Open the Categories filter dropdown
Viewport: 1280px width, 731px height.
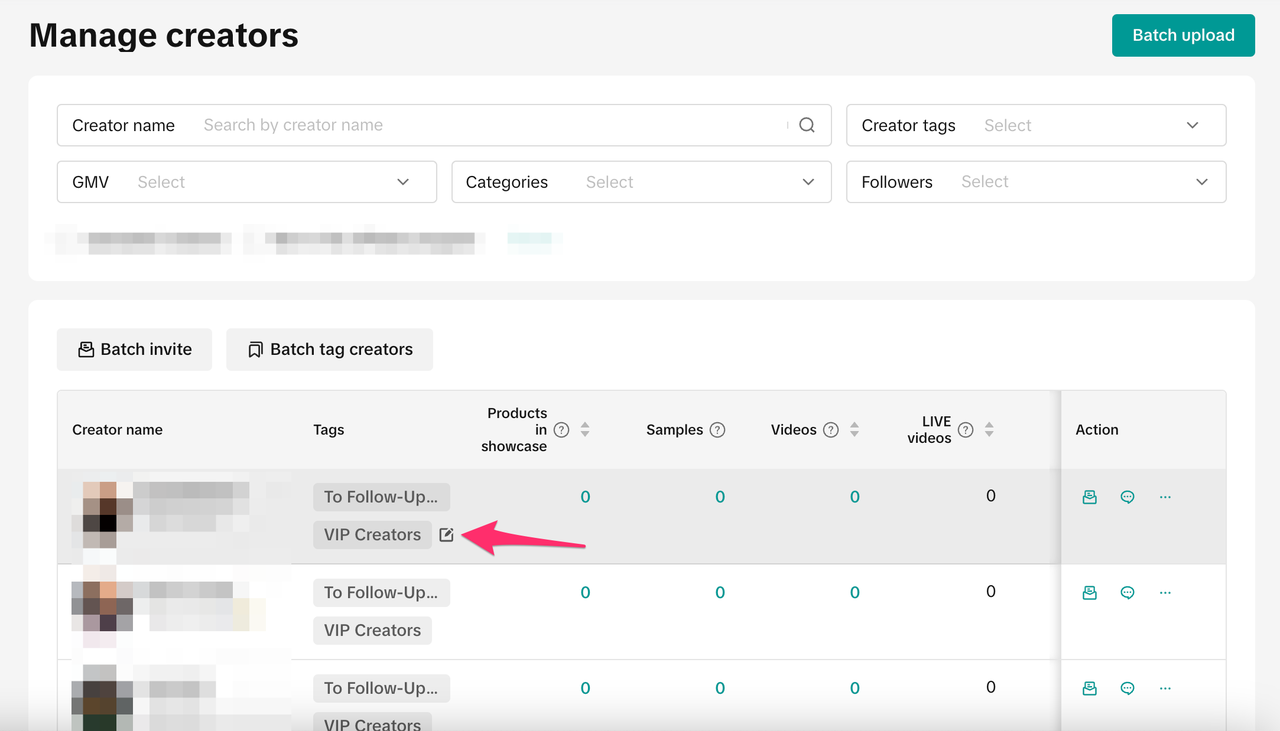coord(641,182)
